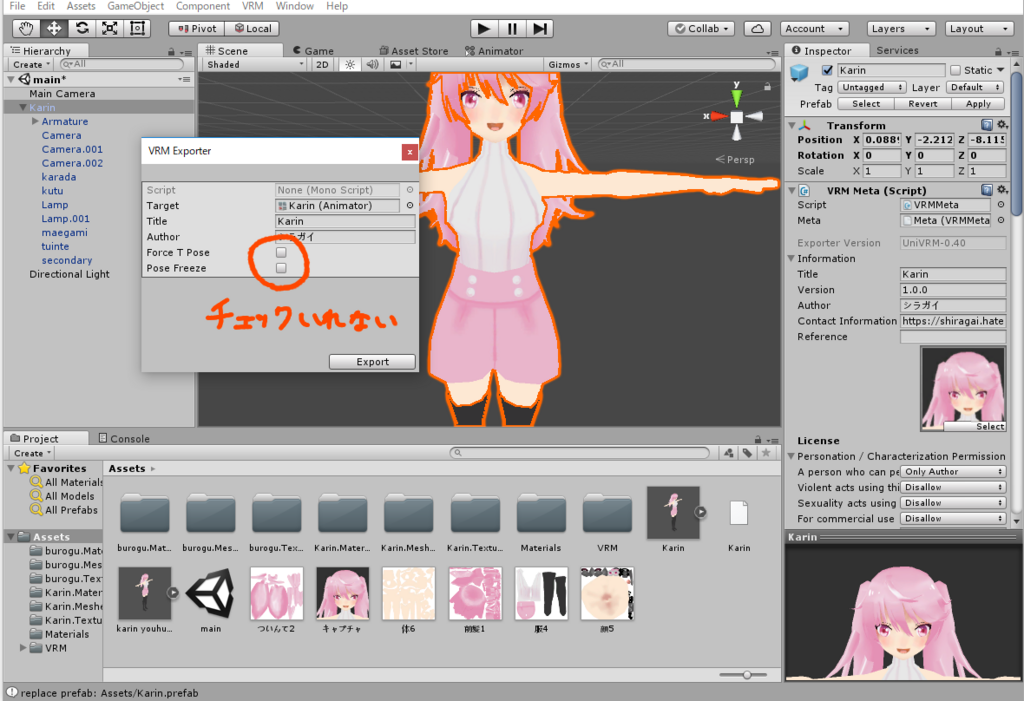This screenshot has width=1024, height=701.
Task: Click the prefab Revert button
Action: (922, 104)
